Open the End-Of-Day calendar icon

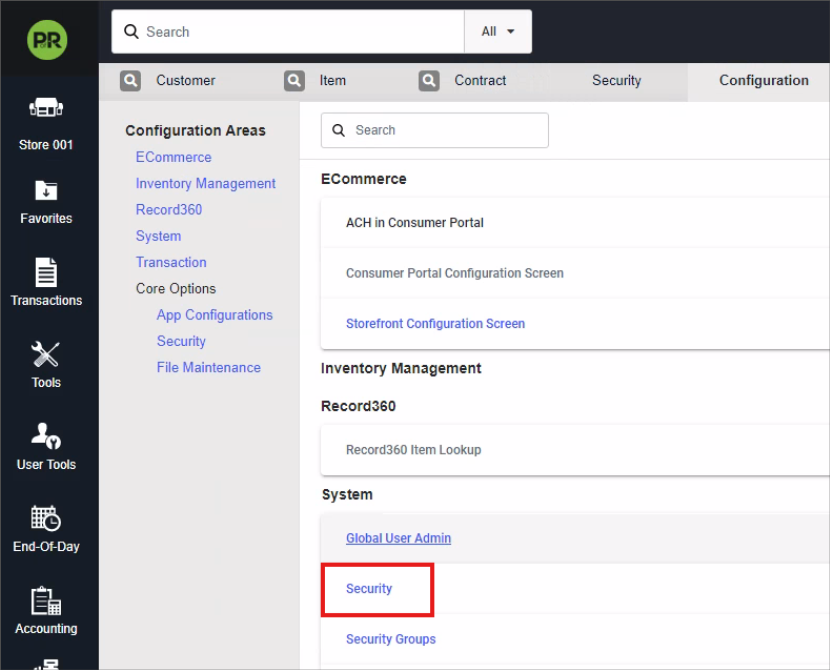point(46,518)
